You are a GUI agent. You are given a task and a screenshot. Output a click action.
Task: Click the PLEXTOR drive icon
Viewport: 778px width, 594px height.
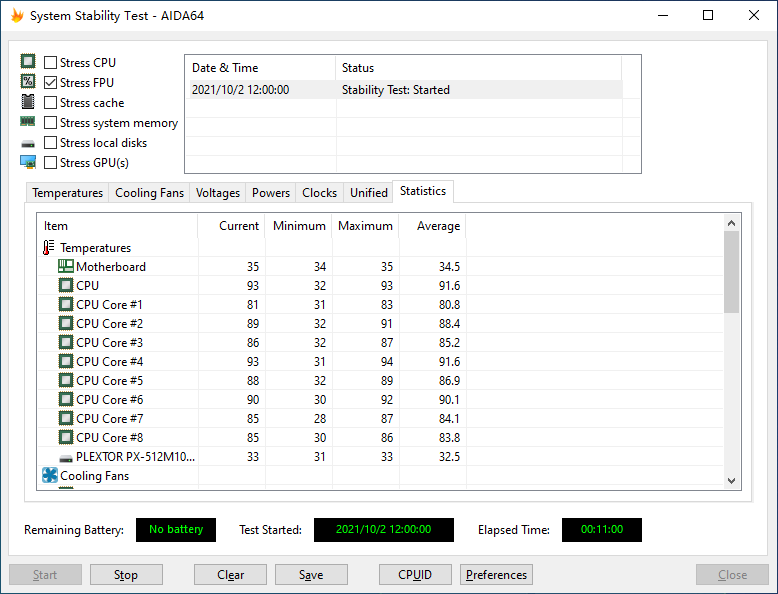65,458
